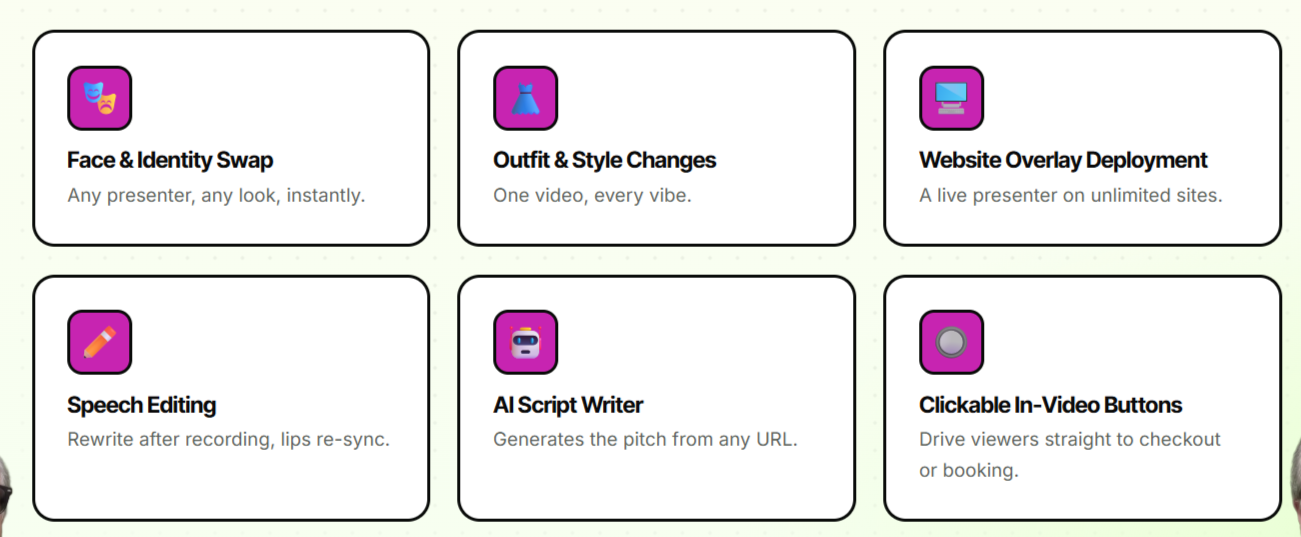Image resolution: width=1301 pixels, height=537 pixels.
Task: Select the Face & Identity Swap heading
Action: (x=170, y=160)
